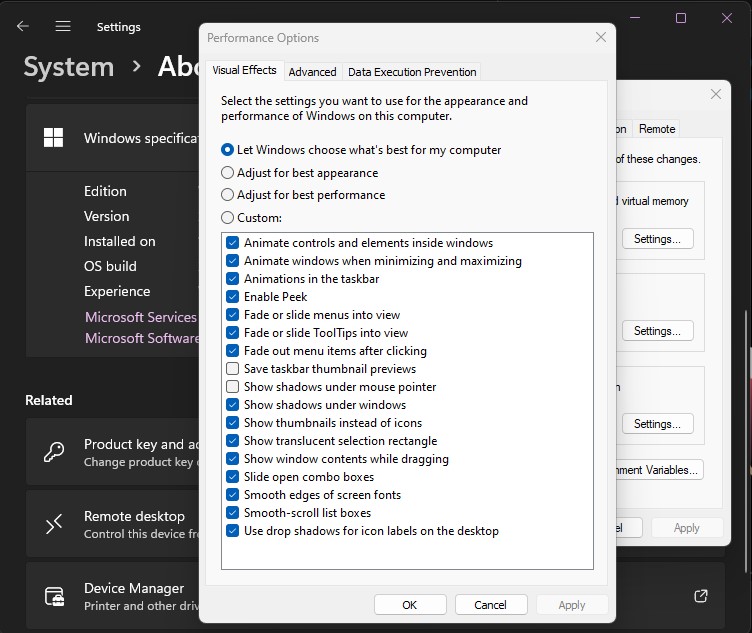The width and height of the screenshot is (752, 633).
Task: Close the System Properties dialog behind
Action: click(x=716, y=94)
